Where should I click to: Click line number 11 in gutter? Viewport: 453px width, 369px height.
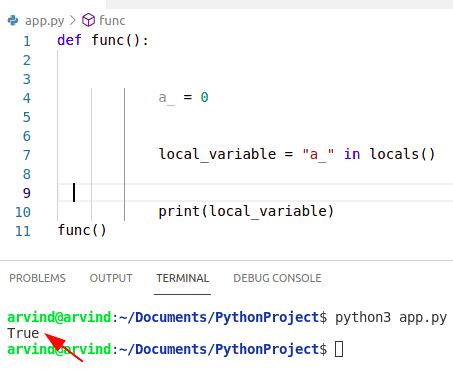[23, 231]
